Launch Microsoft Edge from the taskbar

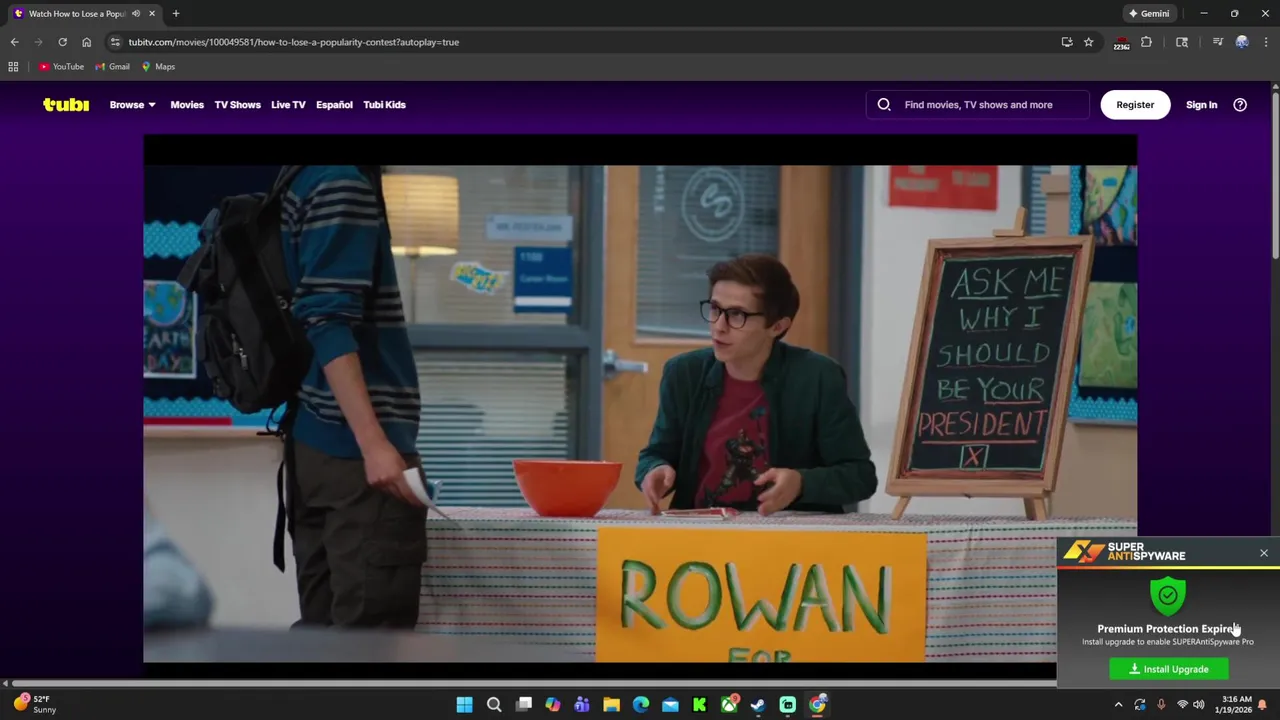(x=641, y=705)
